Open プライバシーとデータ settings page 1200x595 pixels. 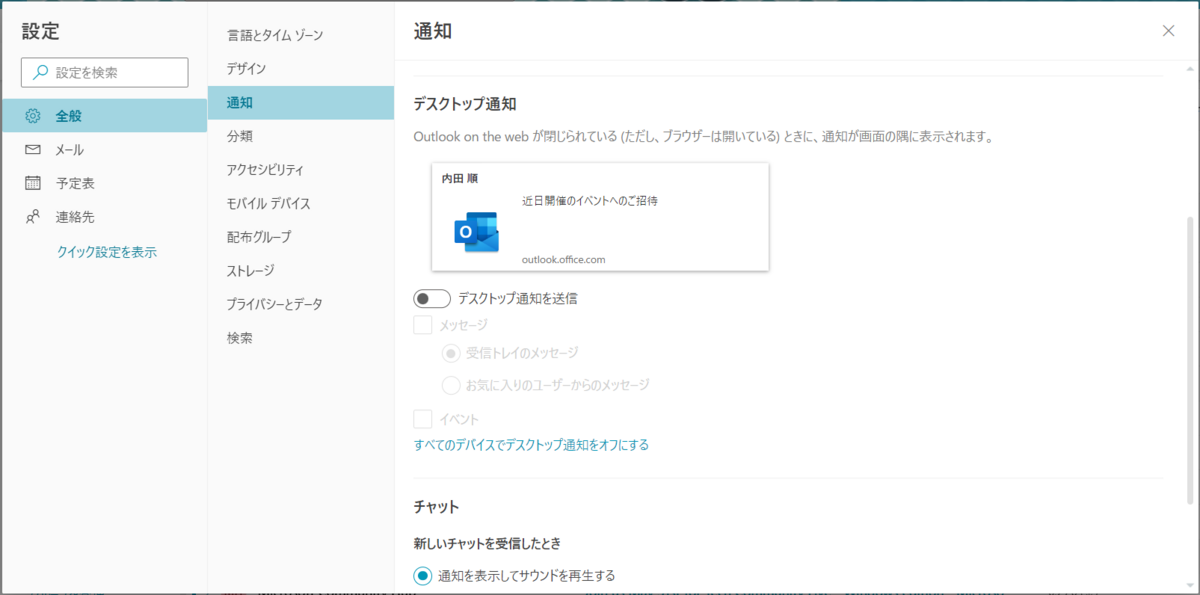point(301,304)
